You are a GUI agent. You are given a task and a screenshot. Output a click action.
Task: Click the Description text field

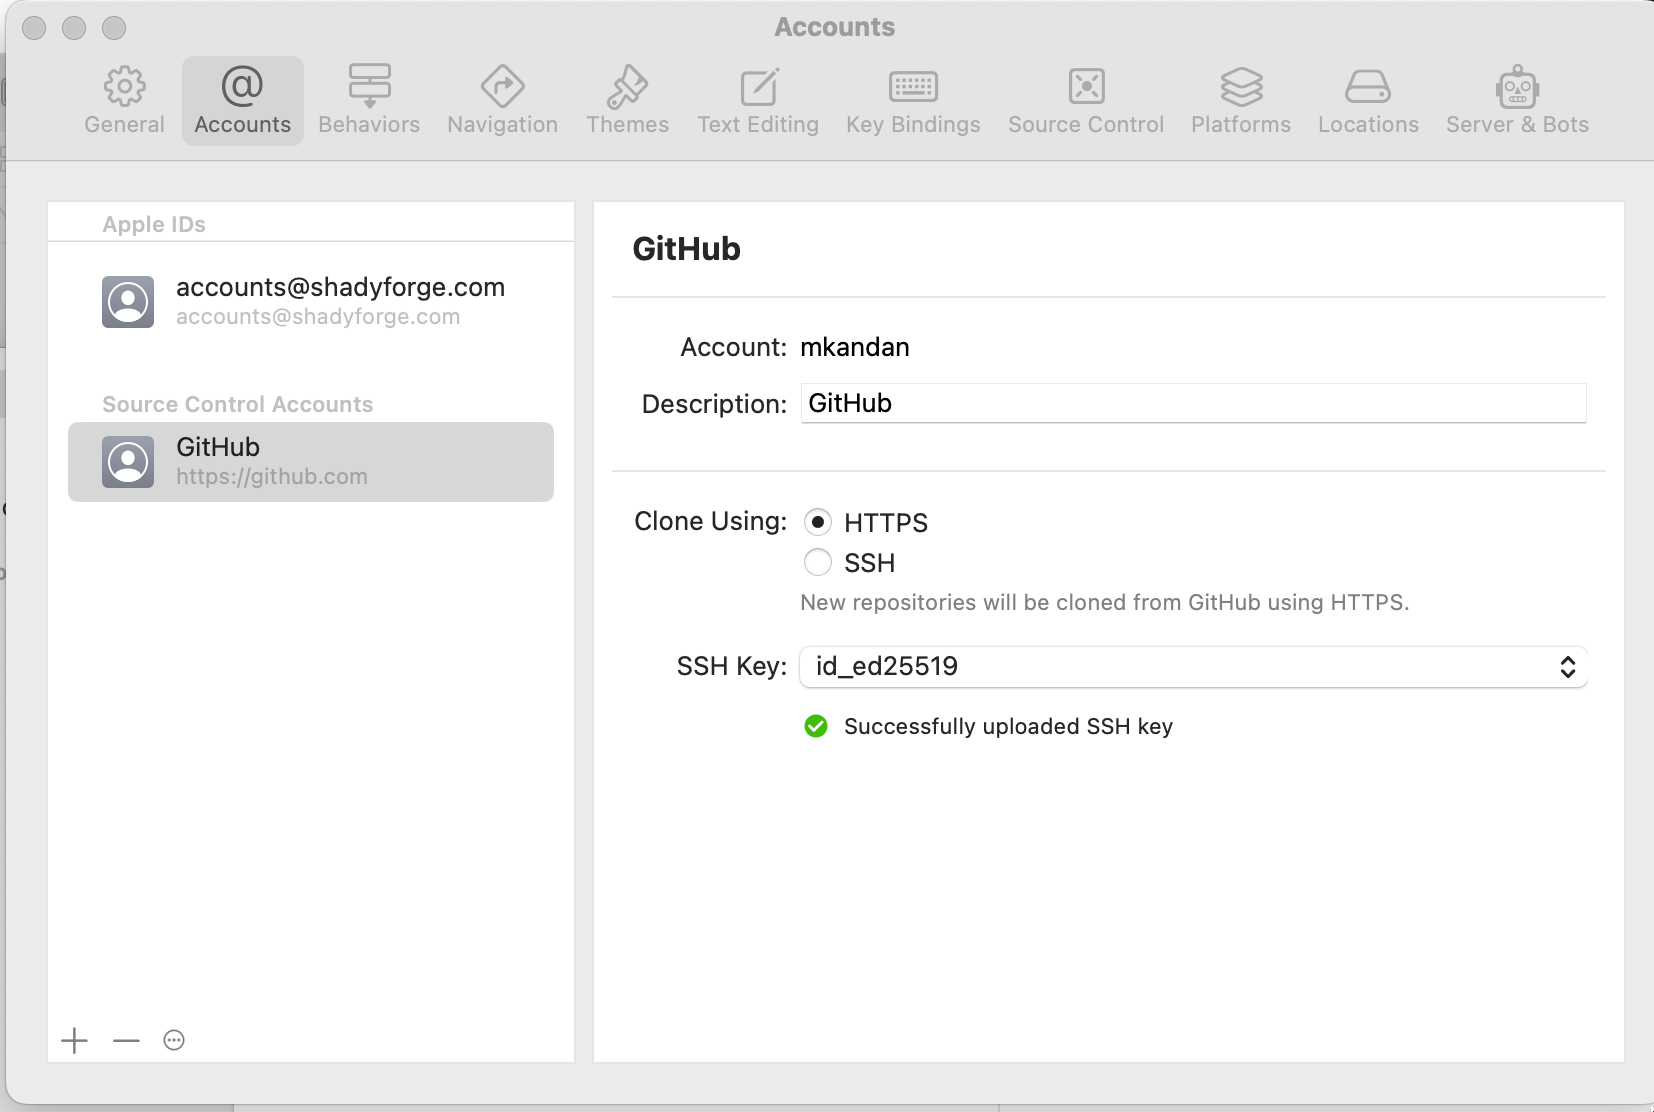click(x=1193, y=404)
